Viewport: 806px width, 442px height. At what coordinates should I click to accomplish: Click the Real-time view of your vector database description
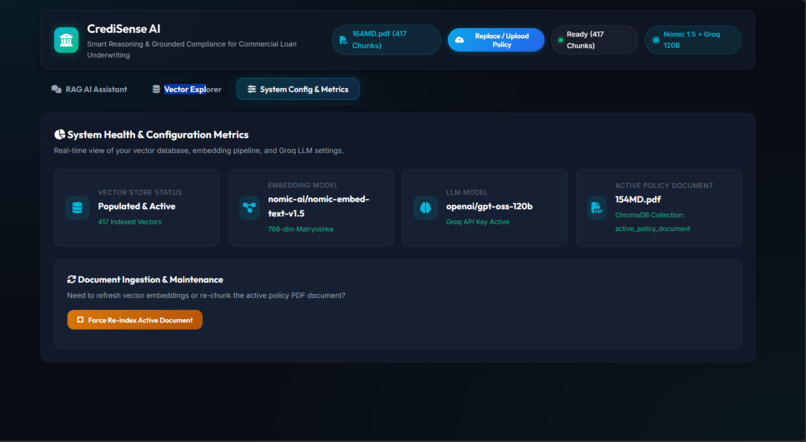(x=198, y=151)
